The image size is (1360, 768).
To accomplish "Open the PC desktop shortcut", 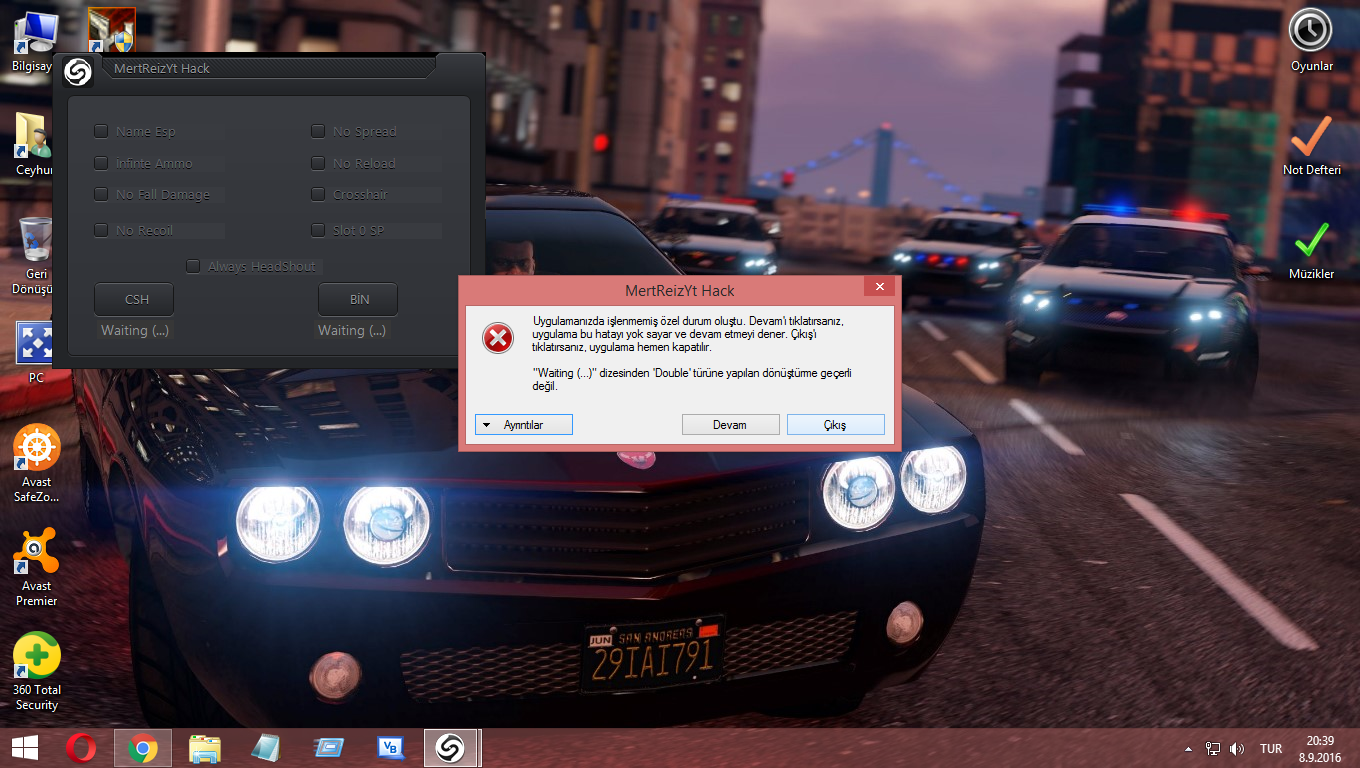I will pyautogui.click(x=36, y=352).
